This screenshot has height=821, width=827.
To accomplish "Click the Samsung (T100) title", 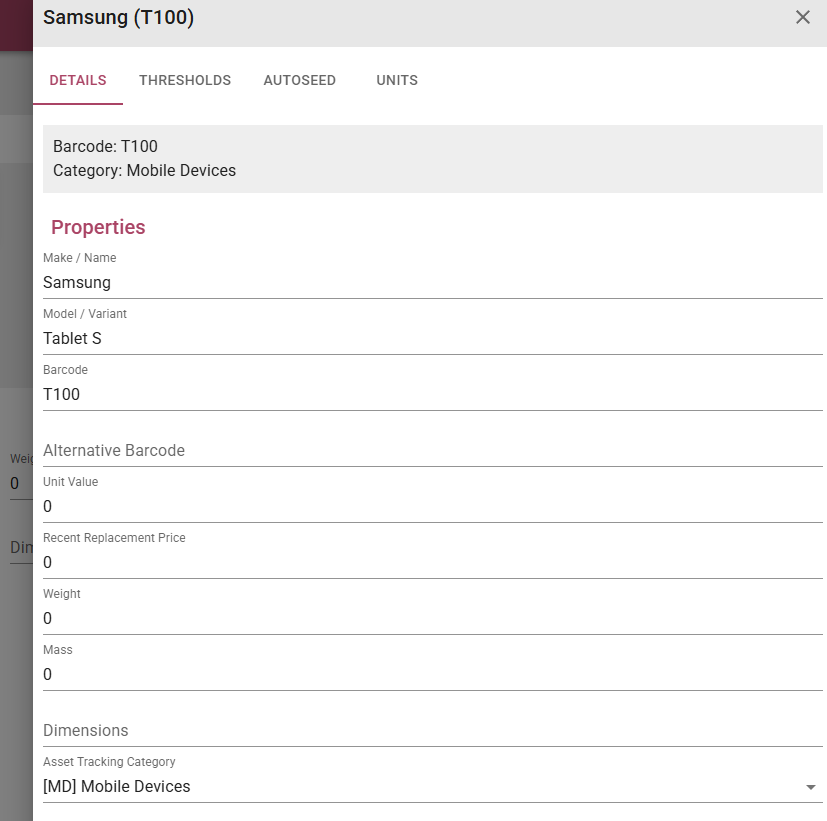I will tap(119, 17).
